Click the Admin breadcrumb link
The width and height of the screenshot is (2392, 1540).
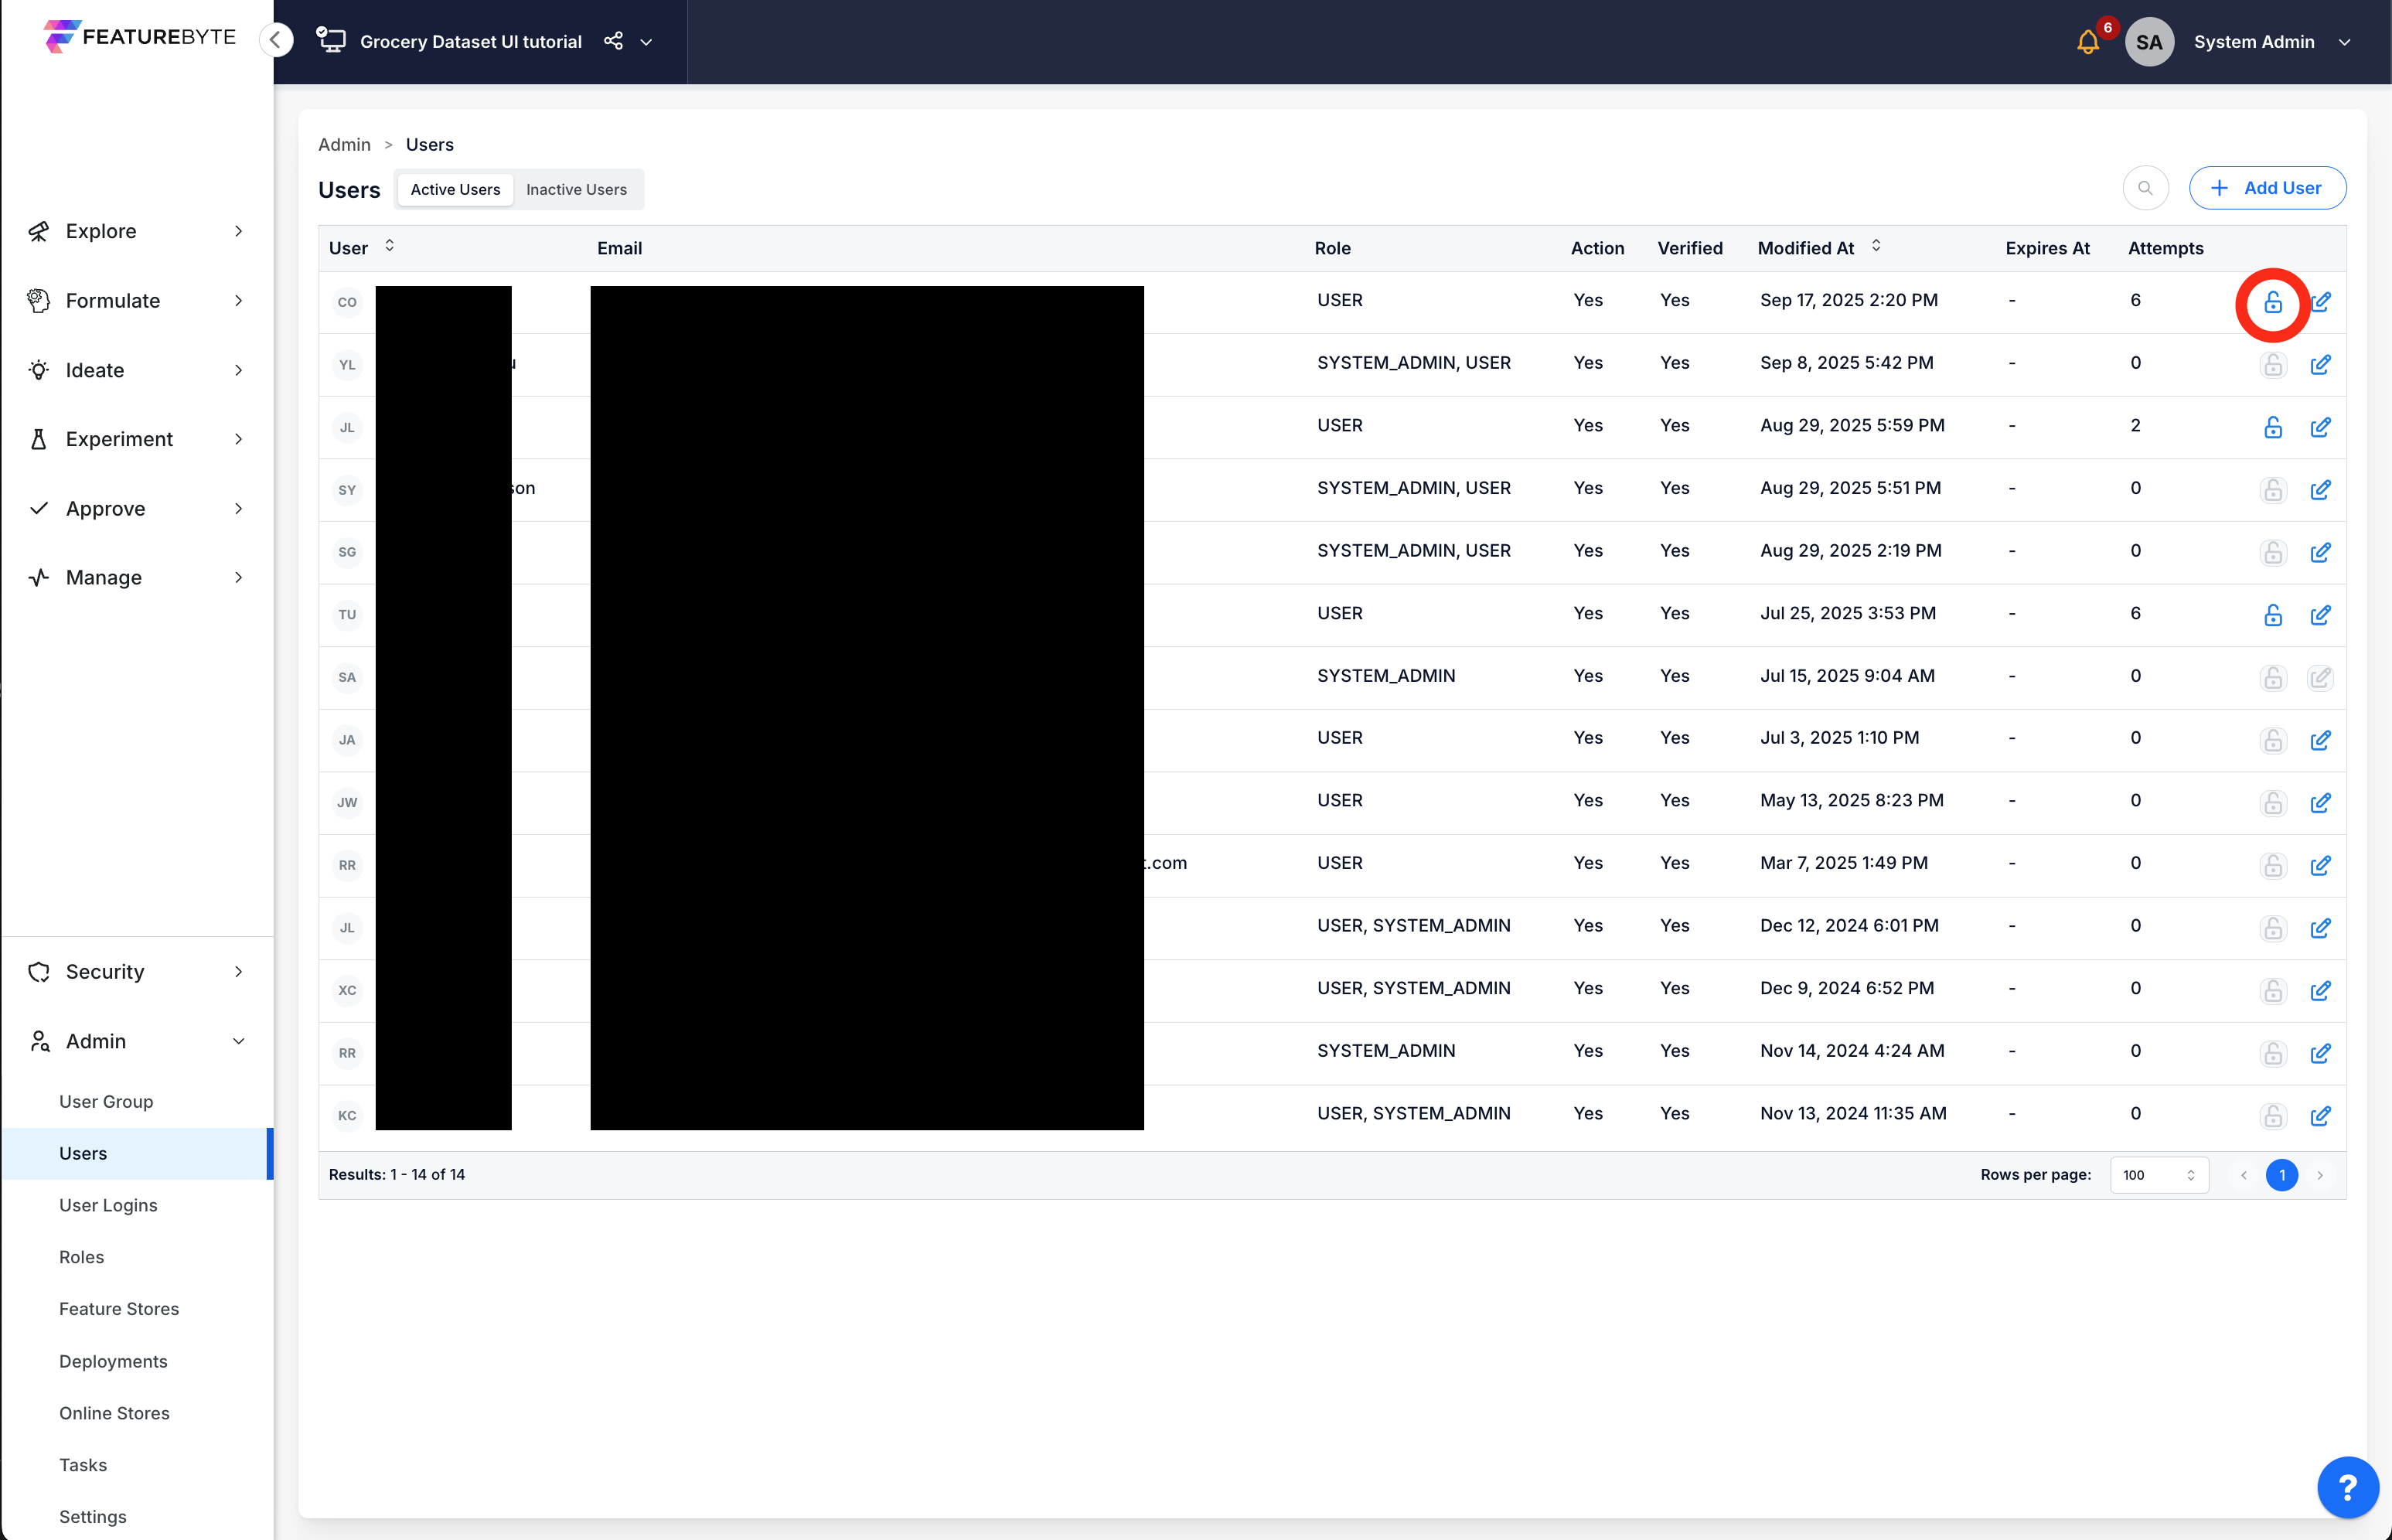click(344, 145)
